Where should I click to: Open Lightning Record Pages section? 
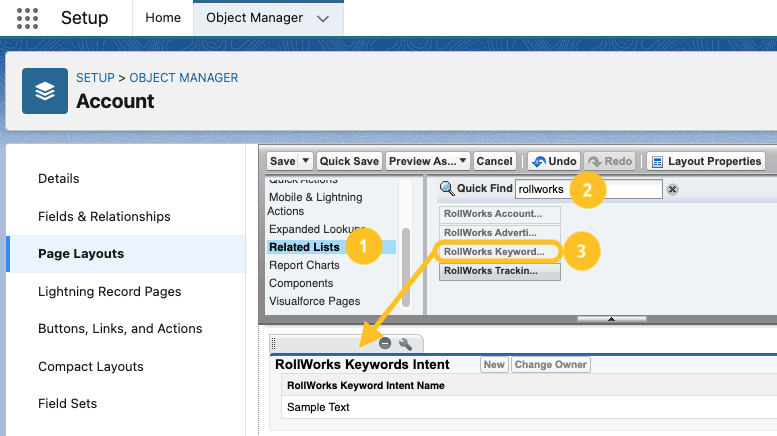[110, 291]
